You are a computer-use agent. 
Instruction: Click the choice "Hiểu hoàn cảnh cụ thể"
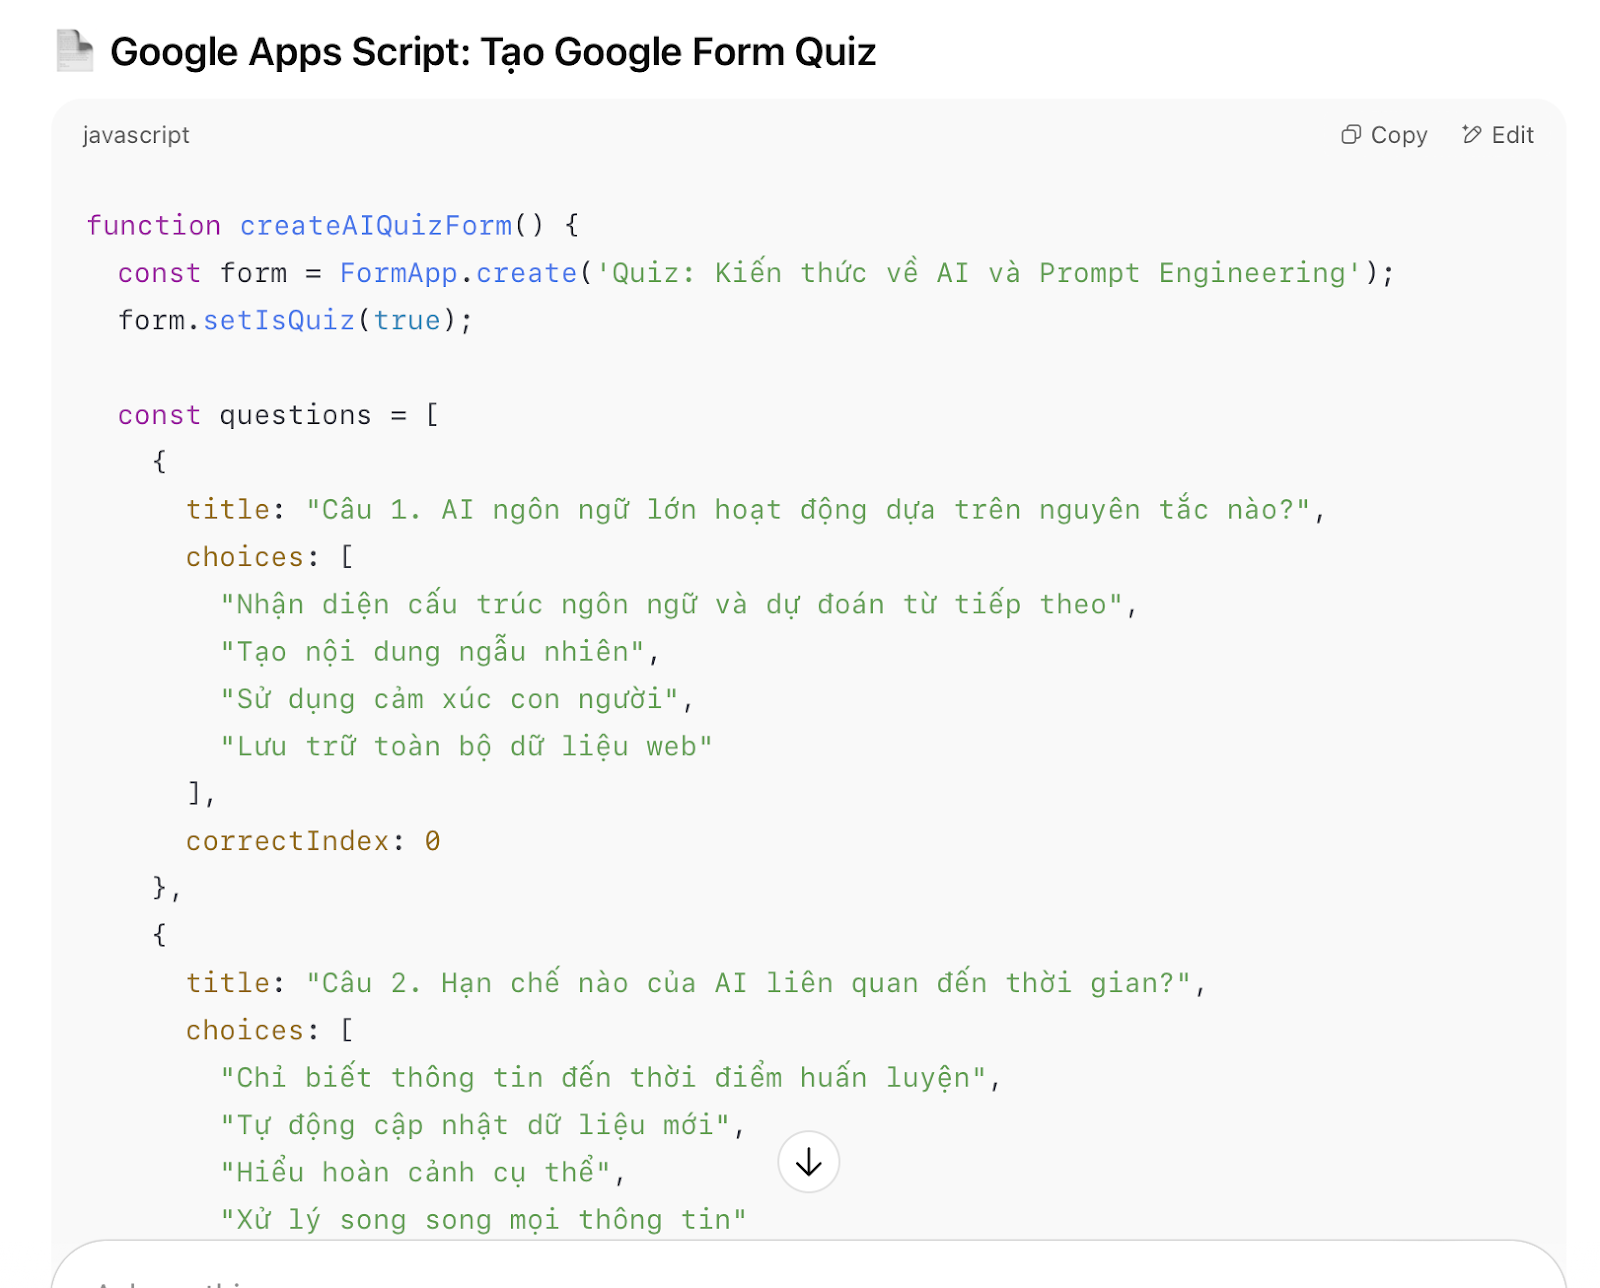[x=423, y=1171]
